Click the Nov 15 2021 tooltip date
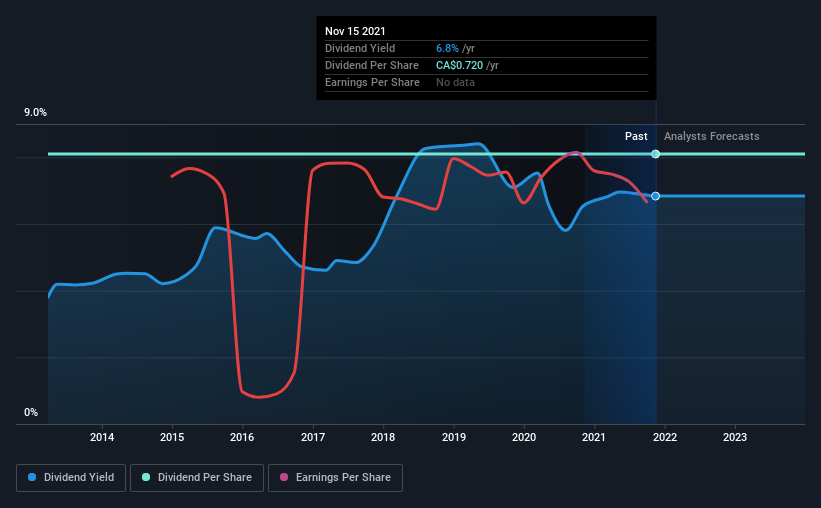Viewport: 821px width, 508px height. coord(355,31)
